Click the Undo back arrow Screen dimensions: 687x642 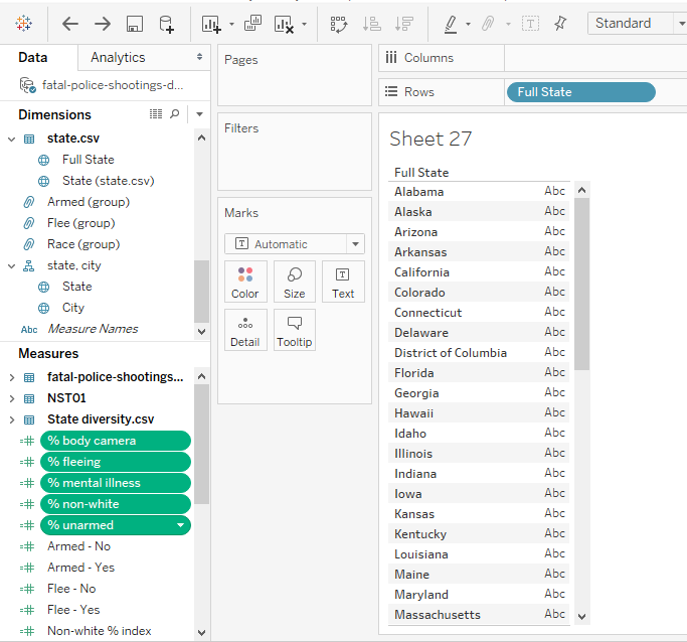click(70, 23)
